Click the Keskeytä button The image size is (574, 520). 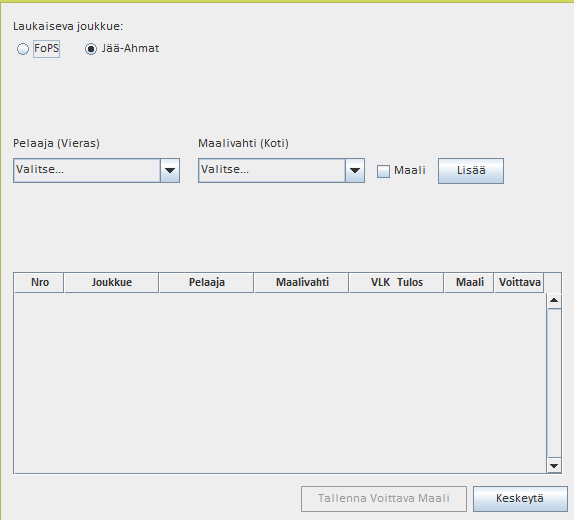coord(520,498)
